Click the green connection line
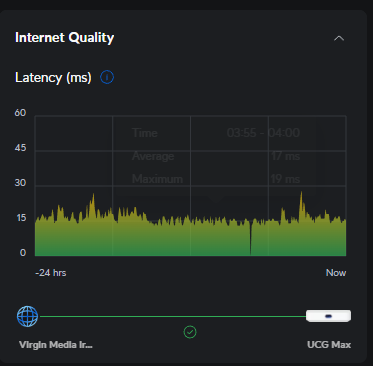This screenshot has height=366, width=373. [x=172, y=316]
